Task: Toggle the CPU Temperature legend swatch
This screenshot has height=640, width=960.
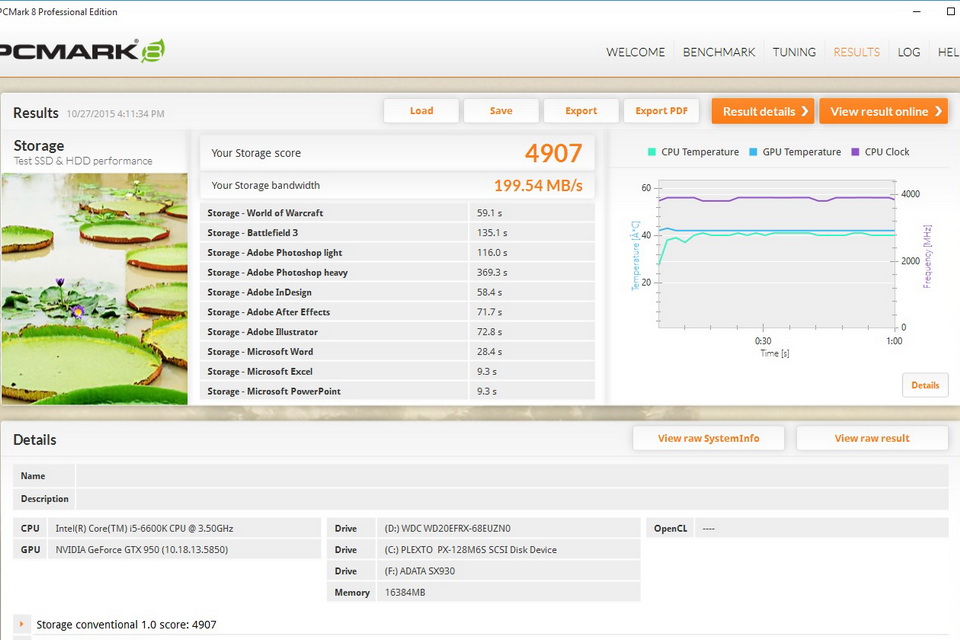Action: click(652, 152)
